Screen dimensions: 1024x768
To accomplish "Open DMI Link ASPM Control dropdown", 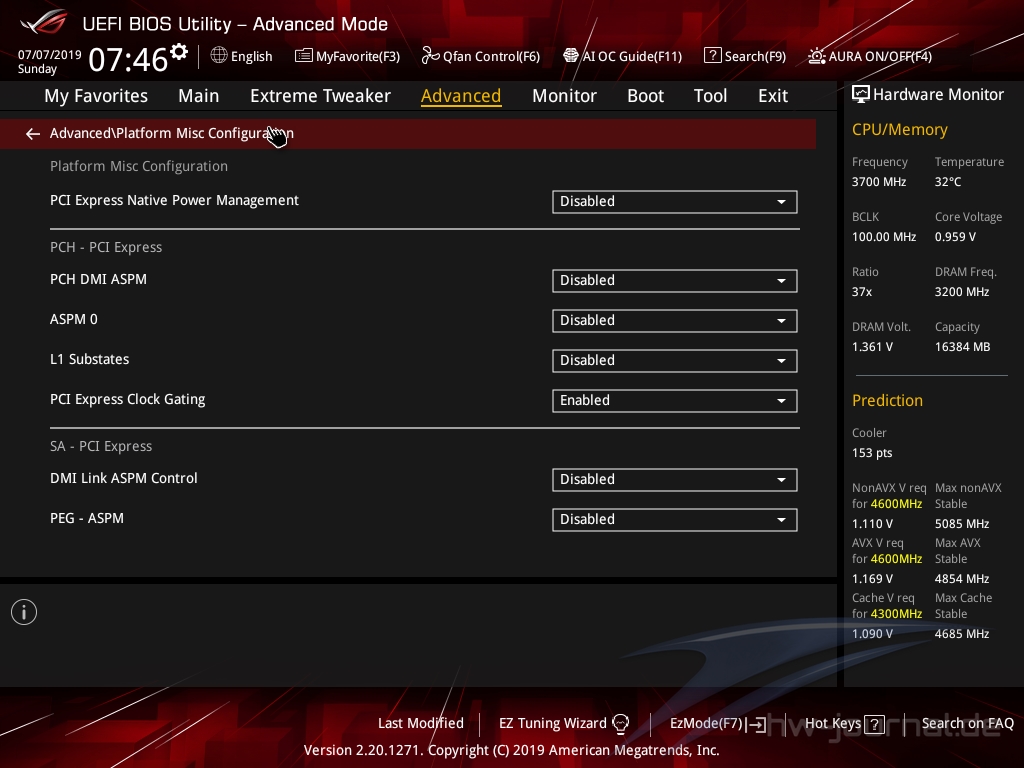I will [675, 480].
